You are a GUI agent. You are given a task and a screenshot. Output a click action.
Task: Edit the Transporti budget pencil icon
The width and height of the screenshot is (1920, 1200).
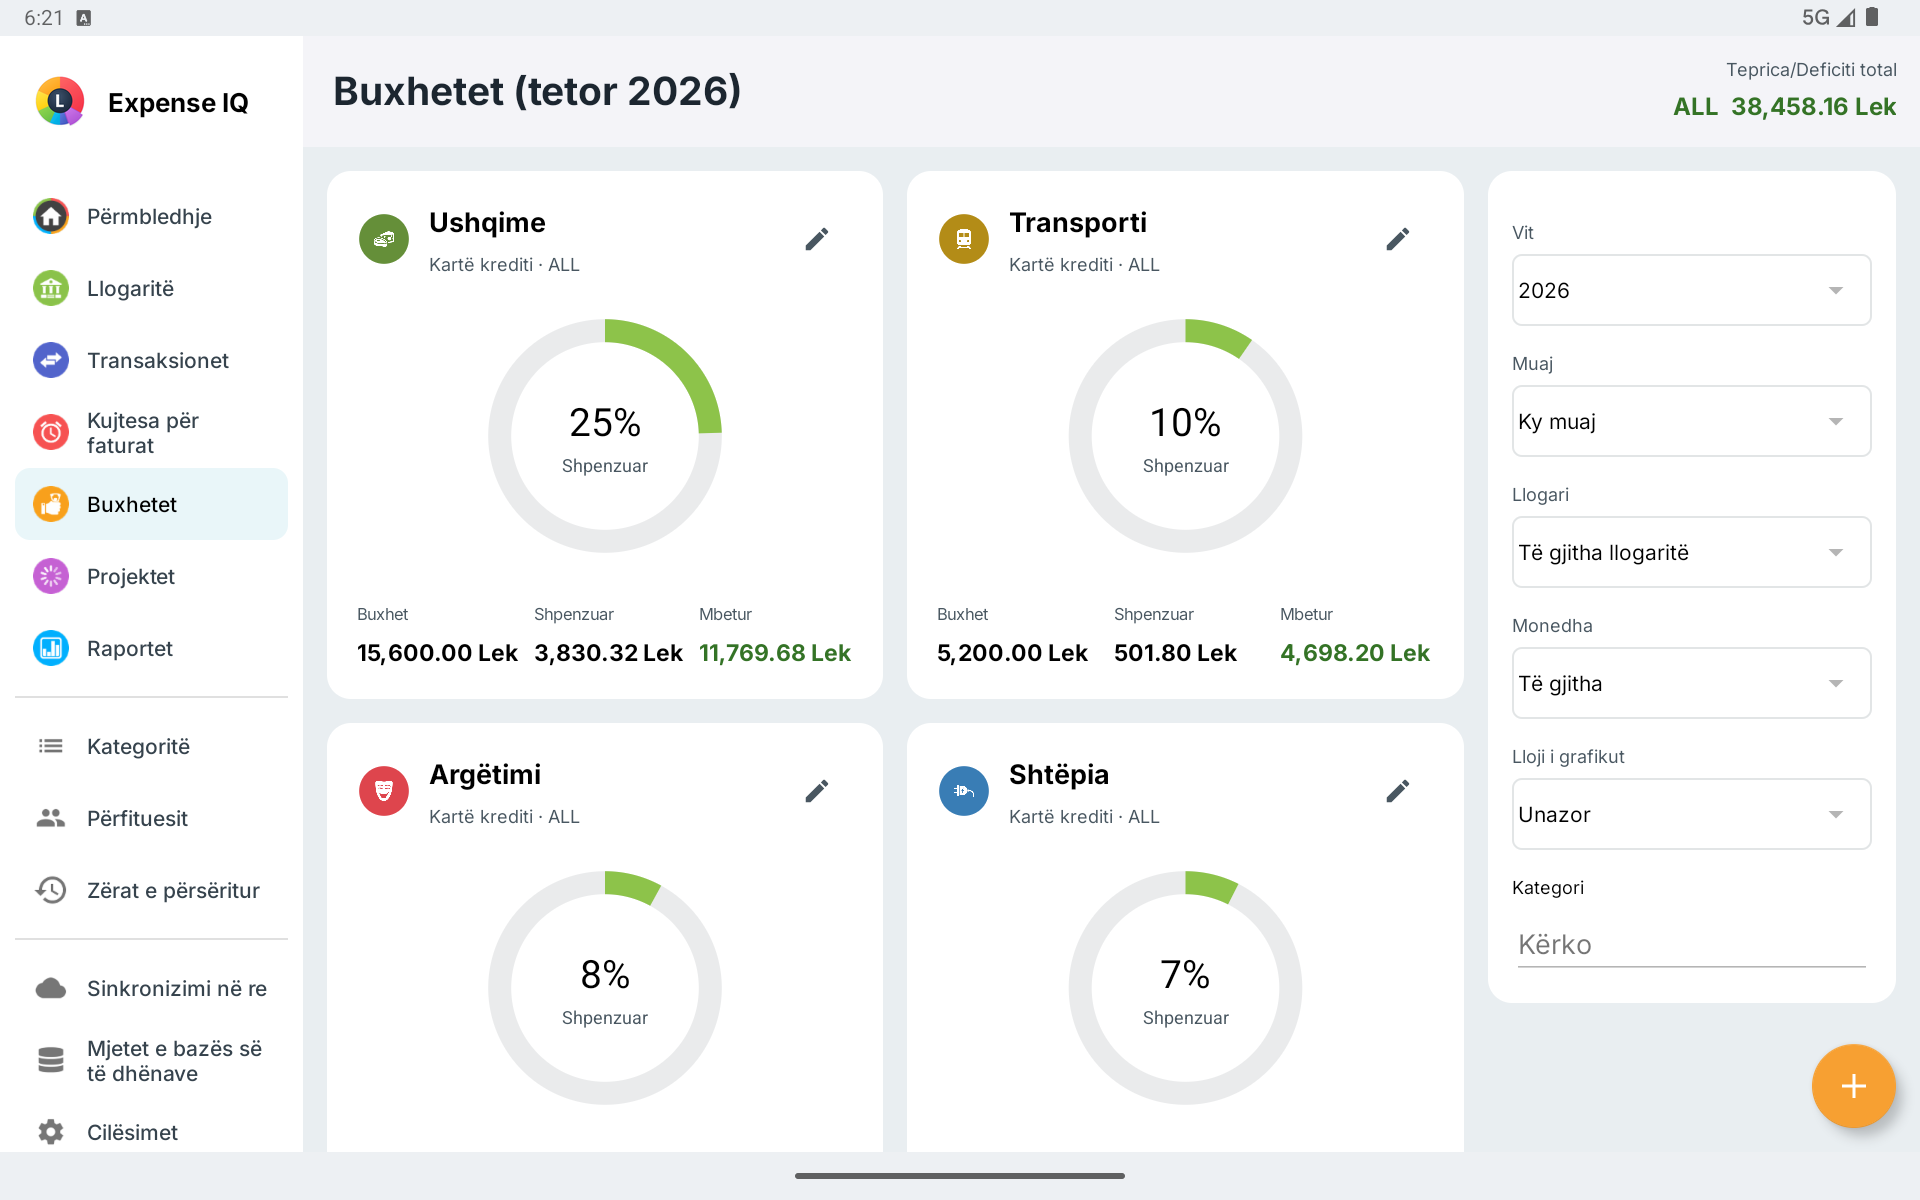(1398, 239)
